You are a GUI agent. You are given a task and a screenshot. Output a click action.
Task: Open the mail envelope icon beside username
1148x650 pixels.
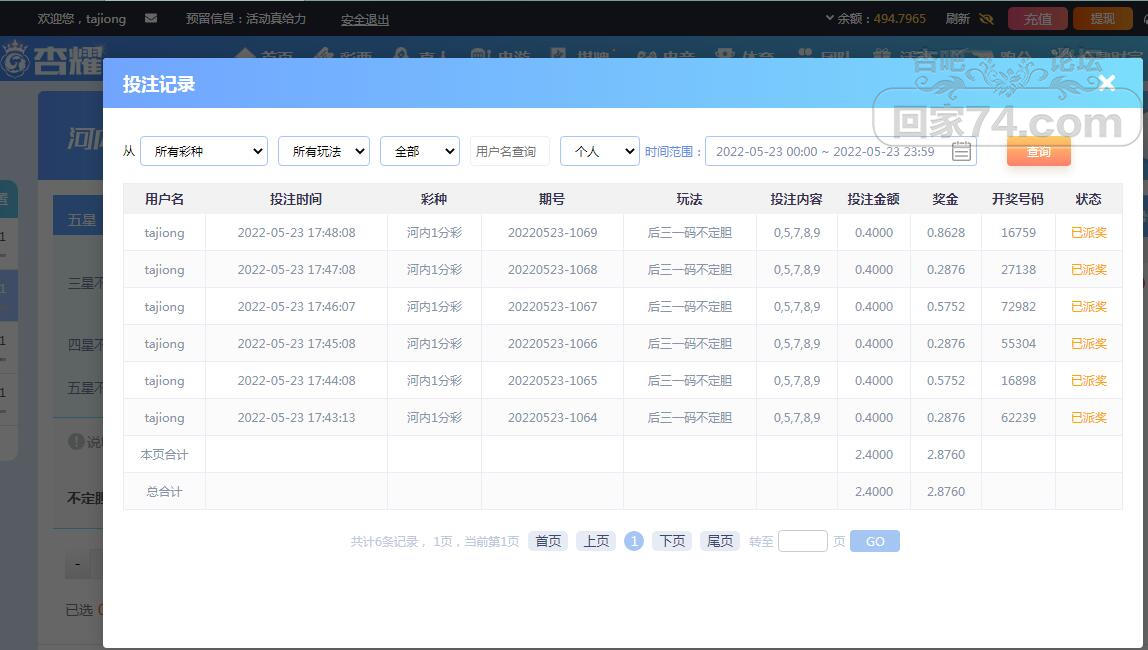[x=151, y=18]
